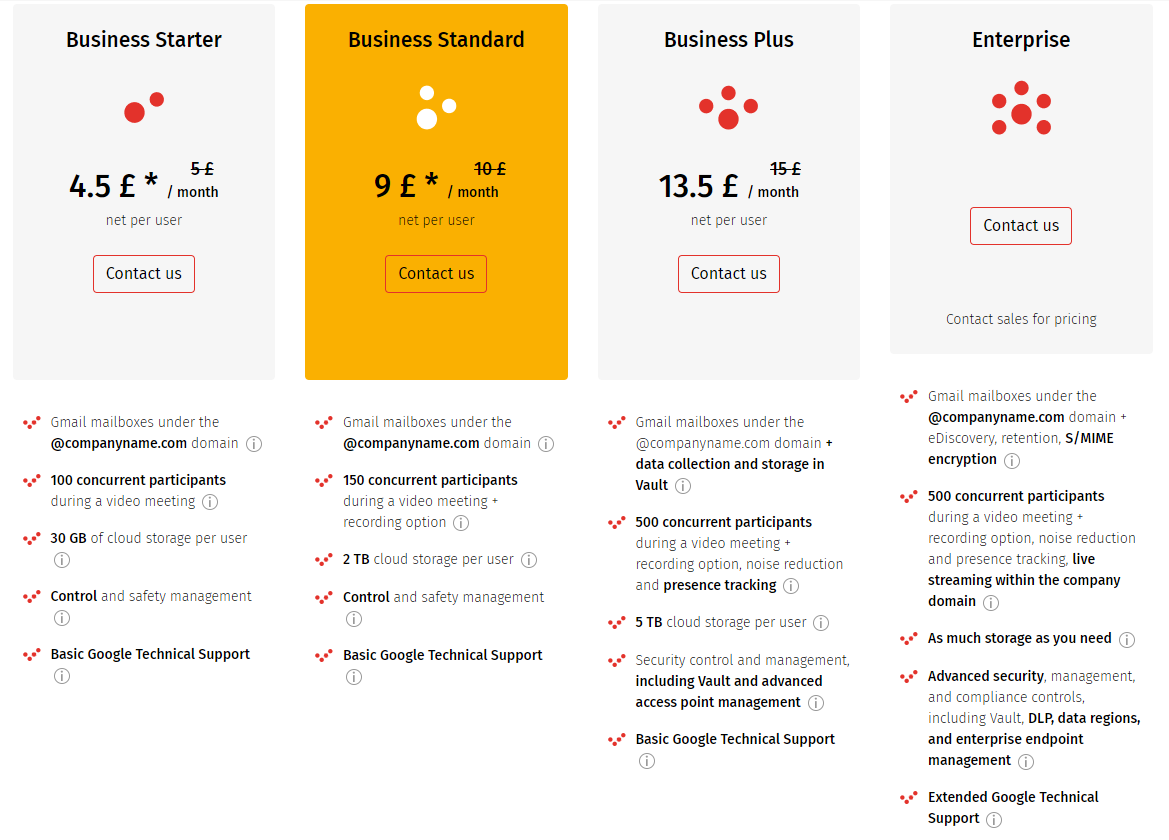
Task: Click info icon after Standard recording option
Action: [461, 523]
